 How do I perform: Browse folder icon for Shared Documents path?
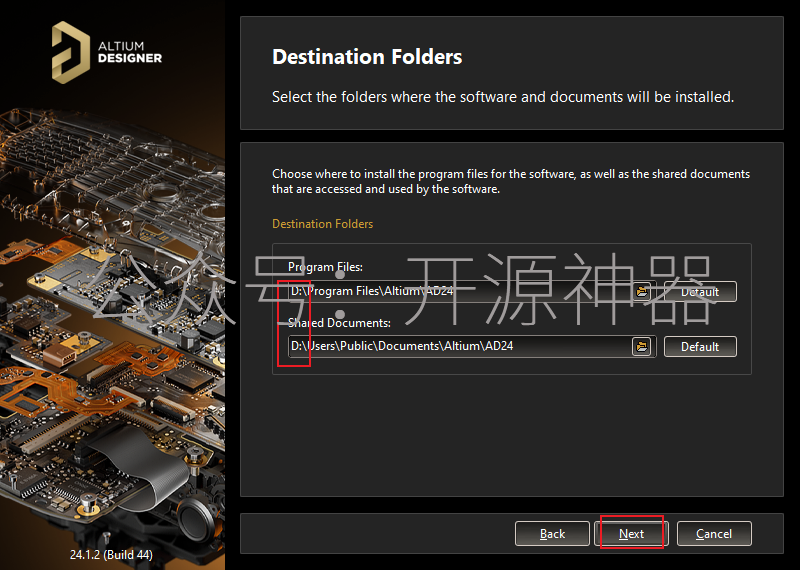click(642, 346)
